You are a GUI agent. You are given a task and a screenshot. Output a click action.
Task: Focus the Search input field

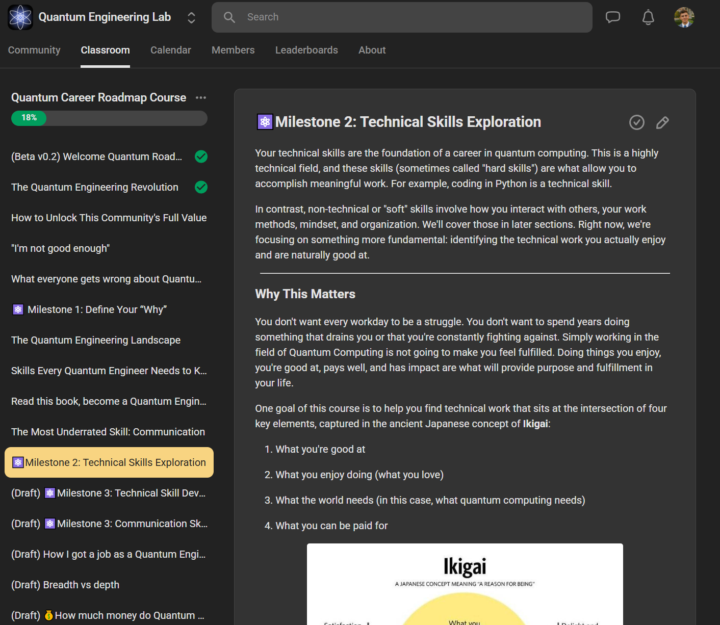pyautogui.click(x=402, y=17)
